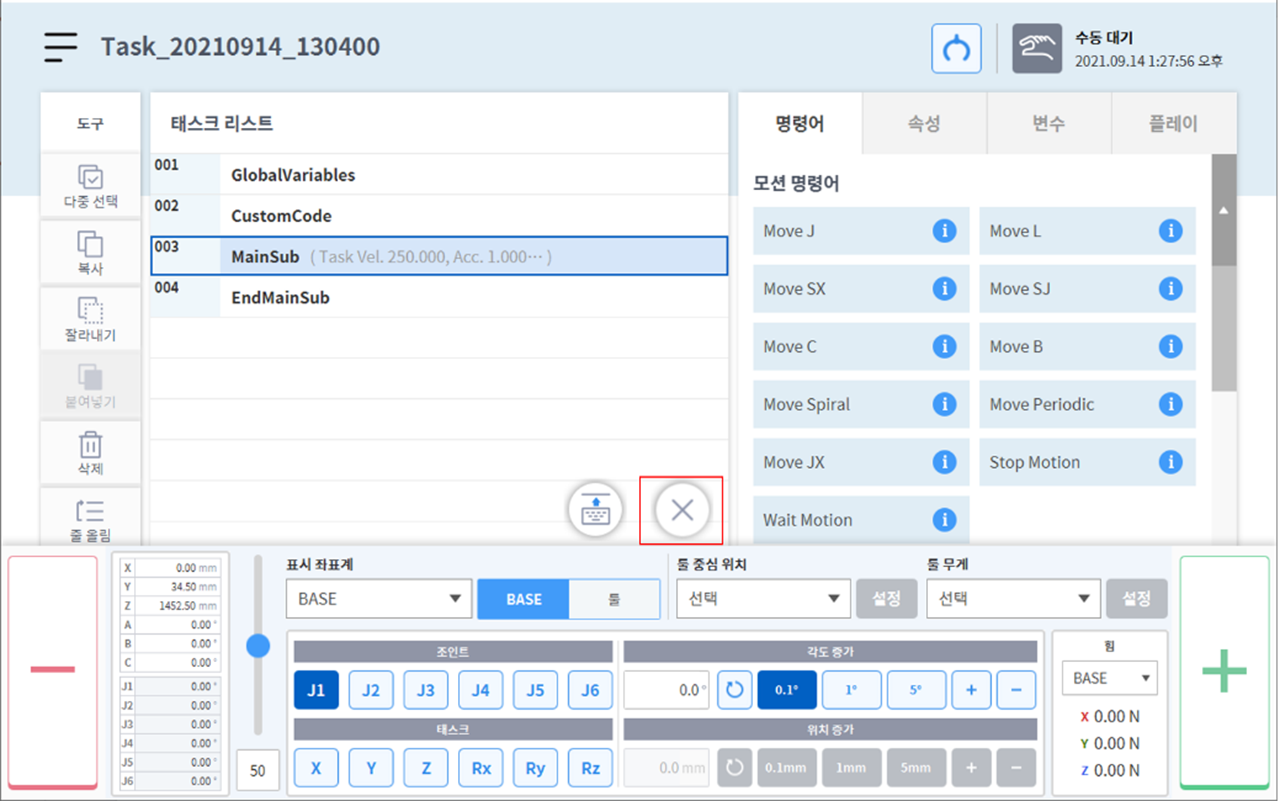Click the delete (삭제) trash icon

[90, 444]
